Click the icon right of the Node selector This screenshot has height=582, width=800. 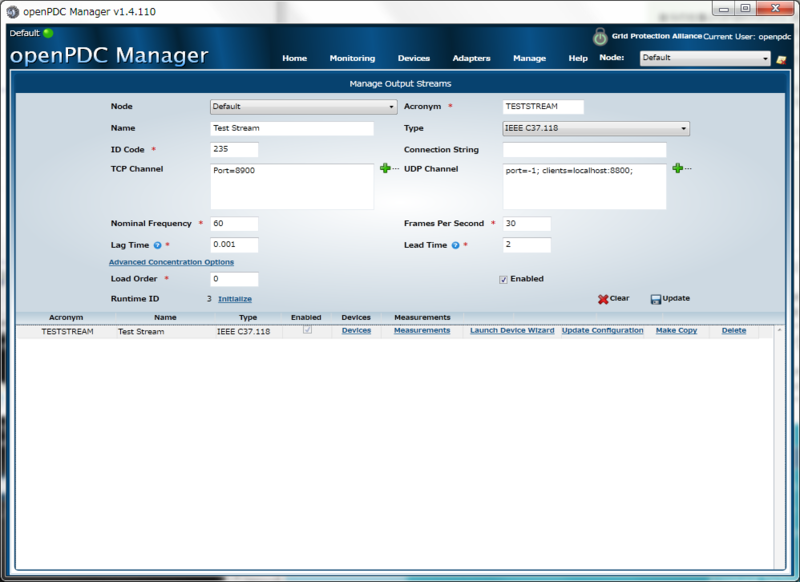click(781, 60)
